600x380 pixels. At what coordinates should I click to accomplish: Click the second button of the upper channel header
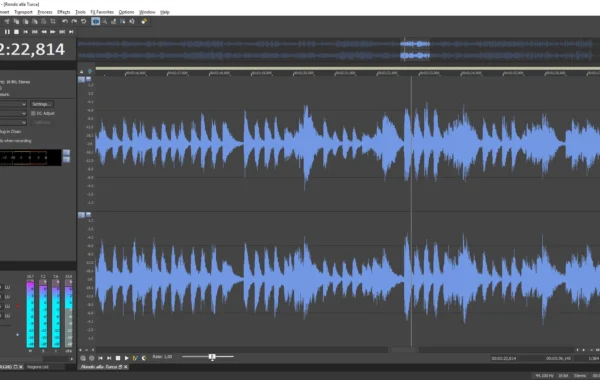click(88, 79)
